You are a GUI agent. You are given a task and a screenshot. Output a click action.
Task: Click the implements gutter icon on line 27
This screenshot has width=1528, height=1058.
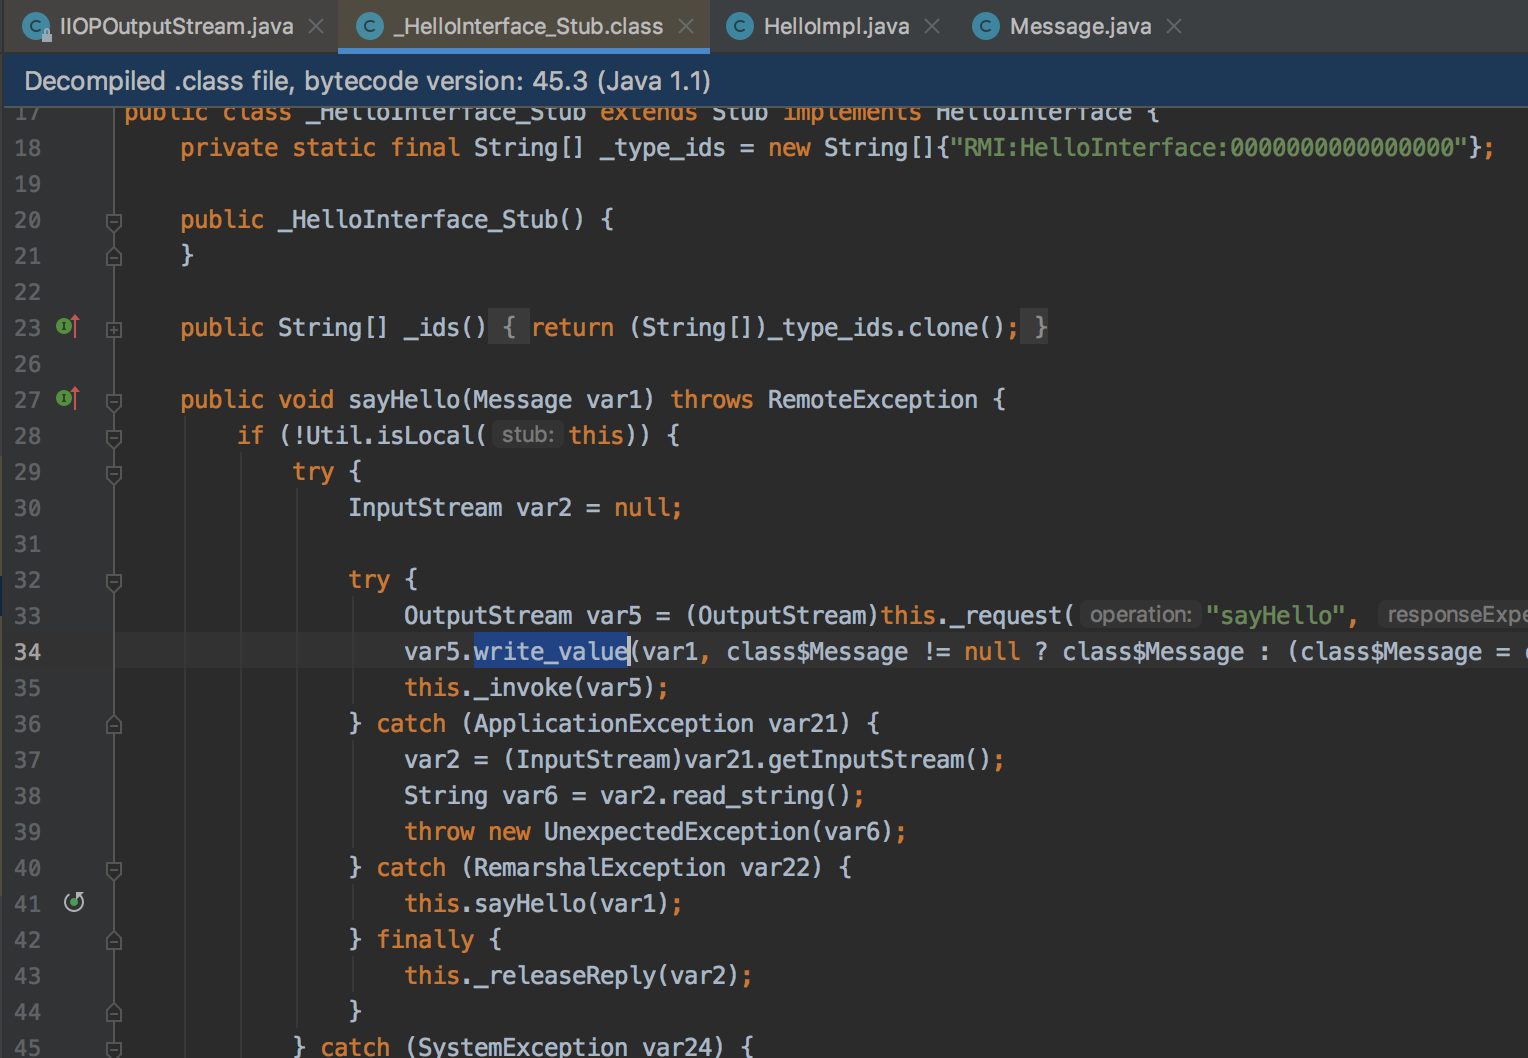click(x=68, y=398)
